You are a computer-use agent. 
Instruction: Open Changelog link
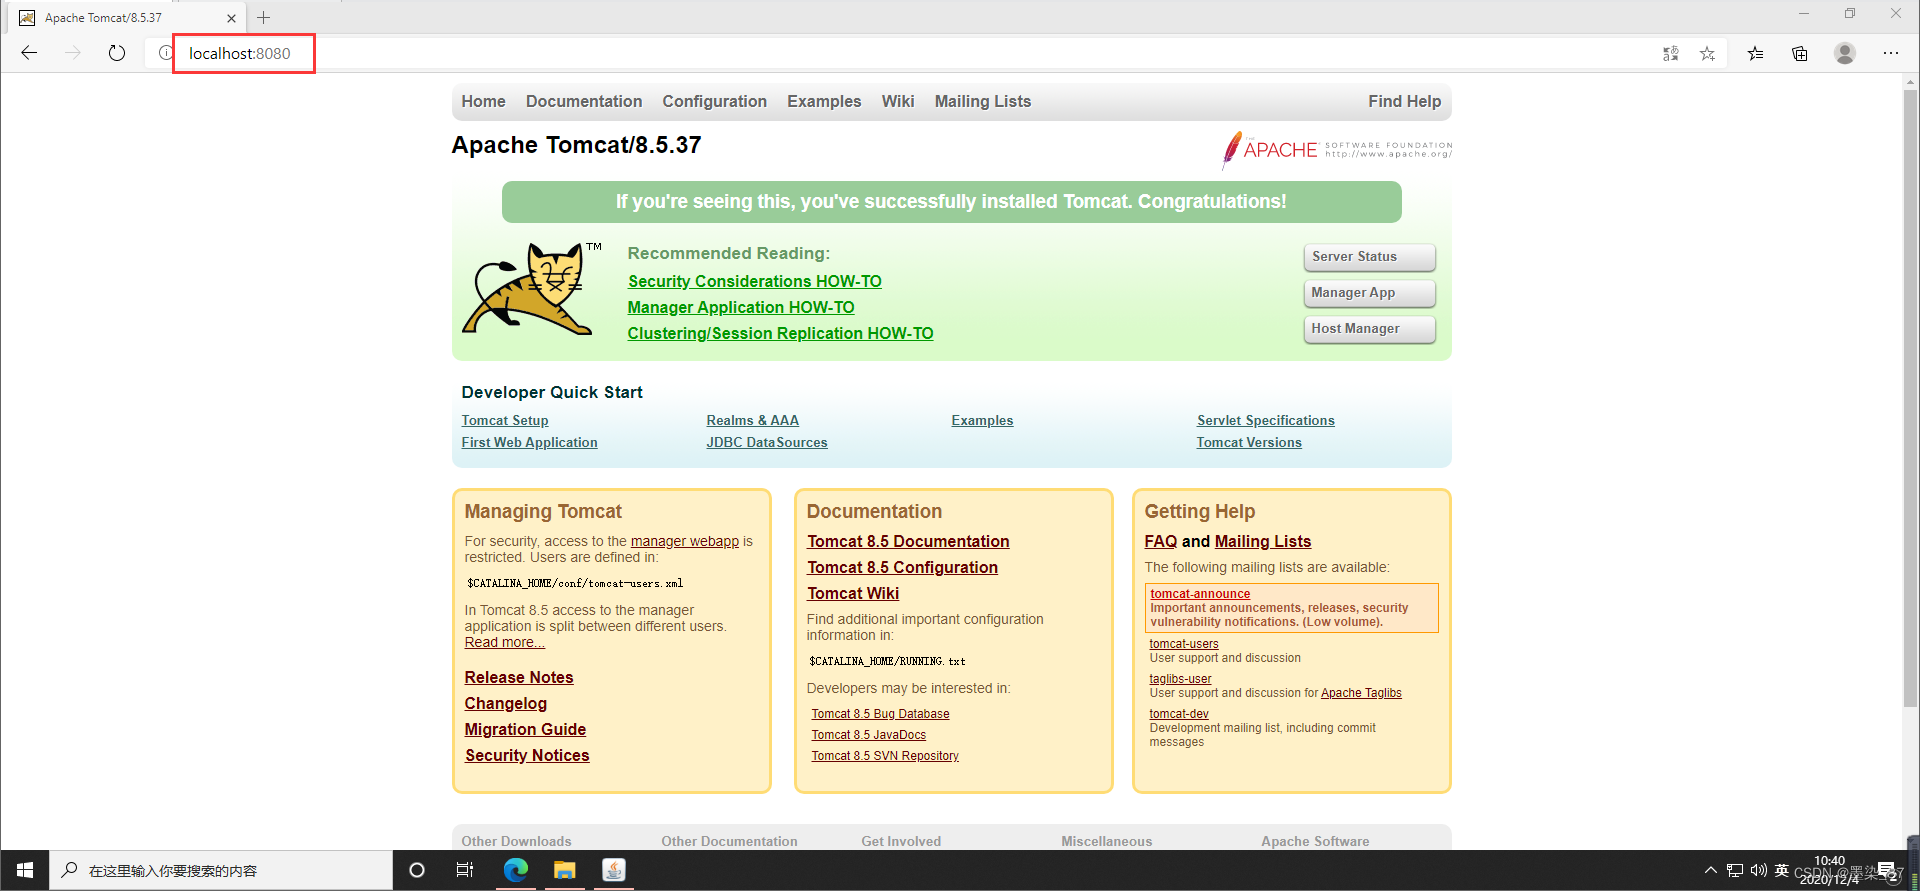point(506,703)
